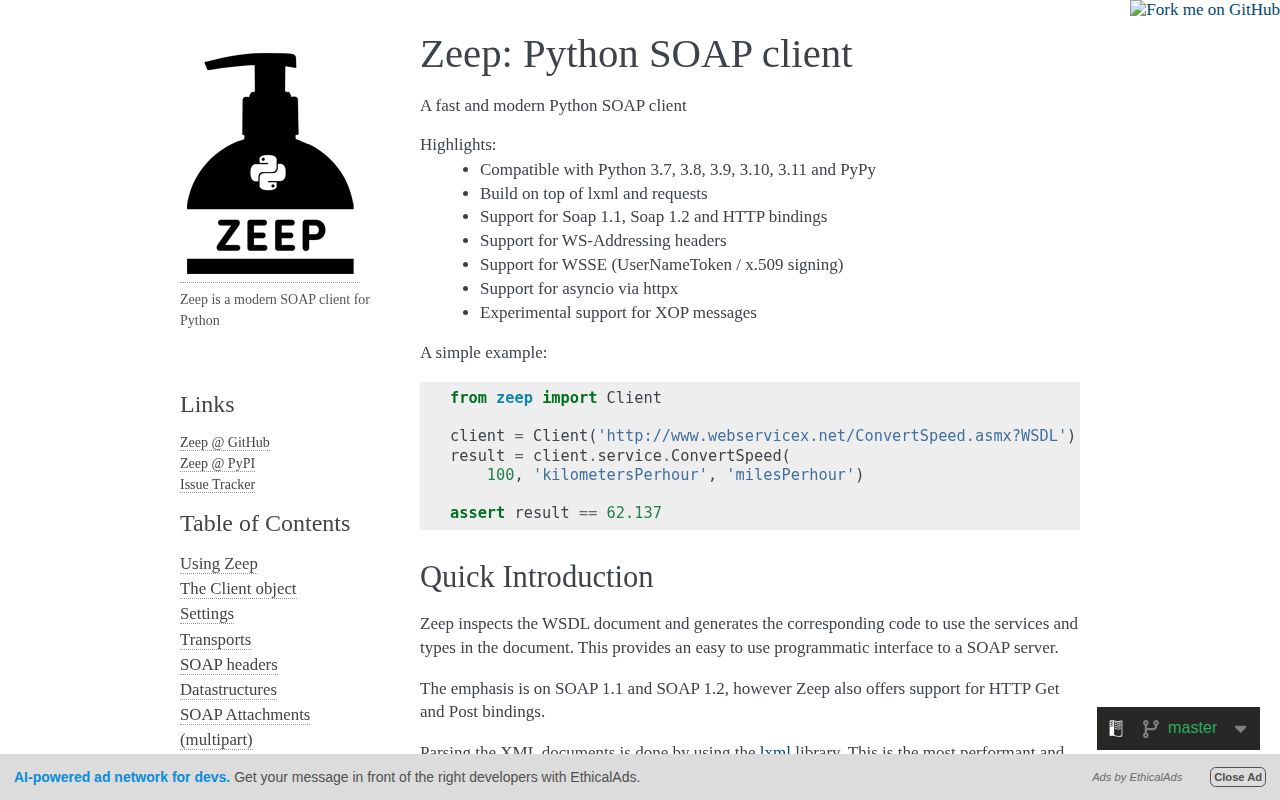Expand the master version dropdown arrow
The image size is (1280, 800).
coord(1240,729)
